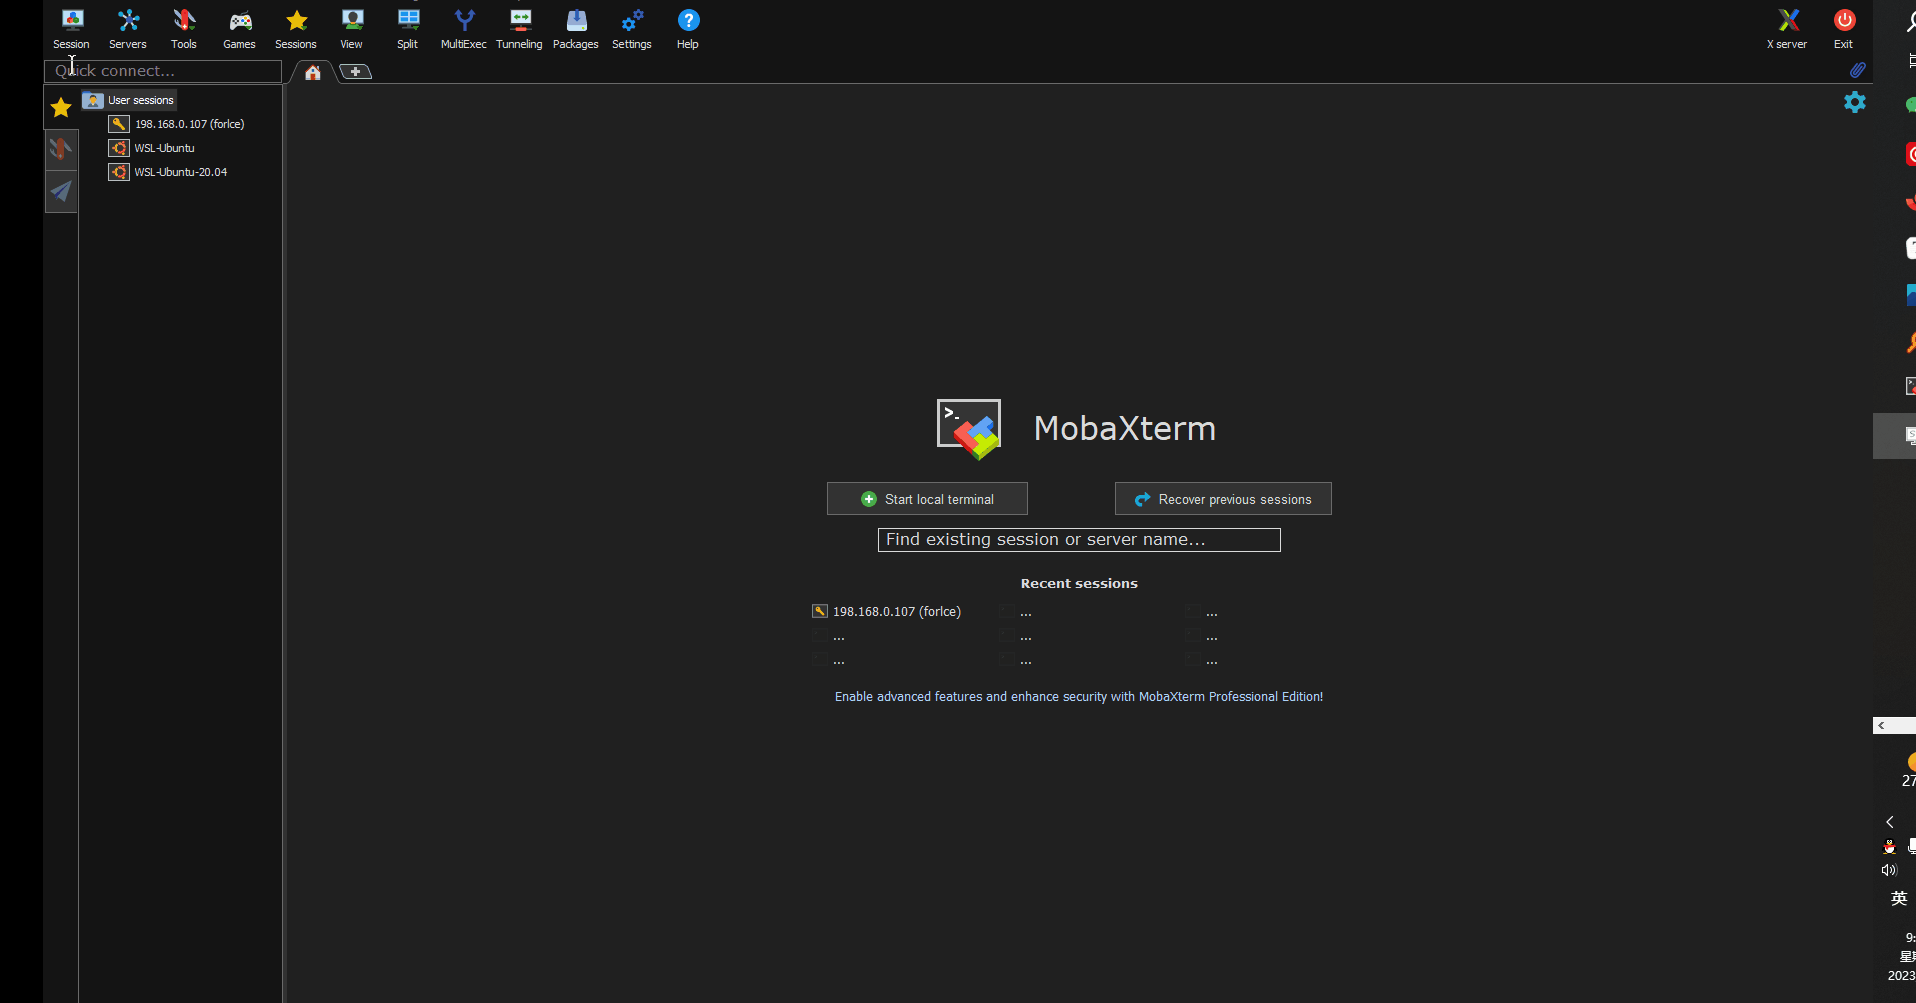Open the Tools toolbar menu

(x=184, y=29)
